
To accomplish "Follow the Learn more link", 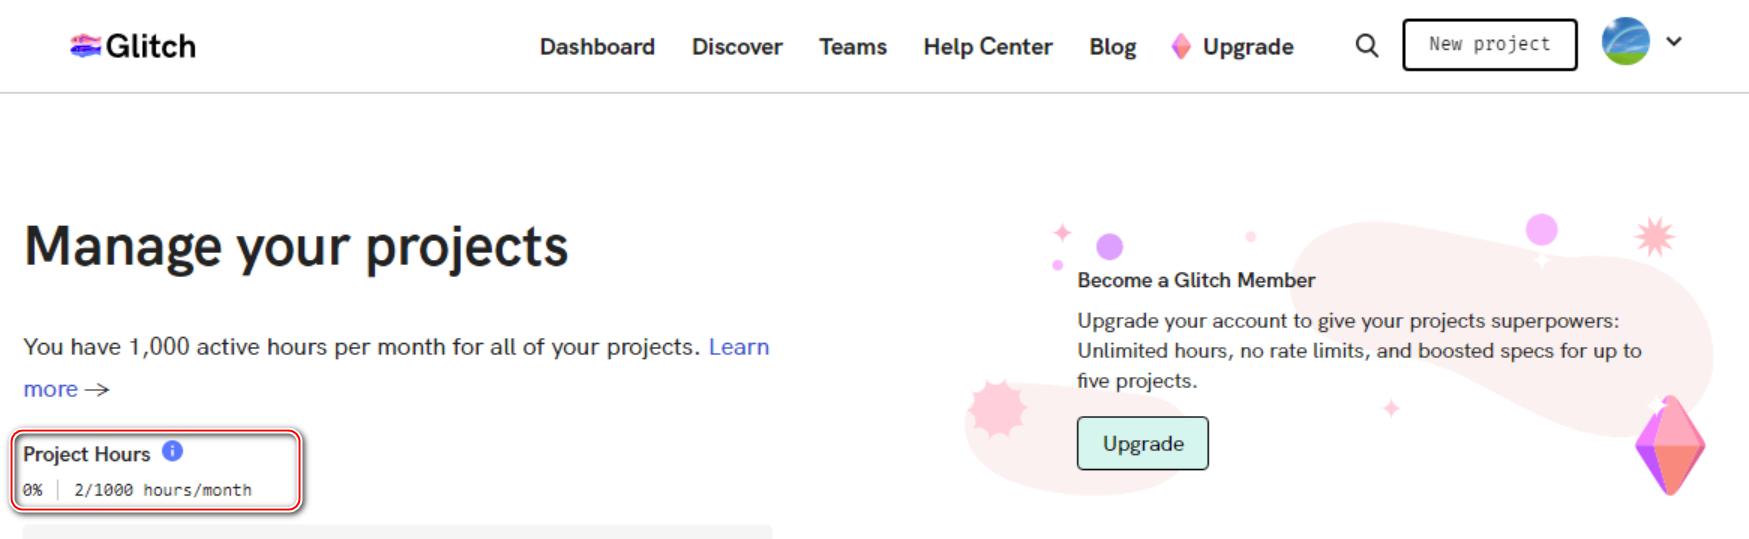I will (739, 347).
